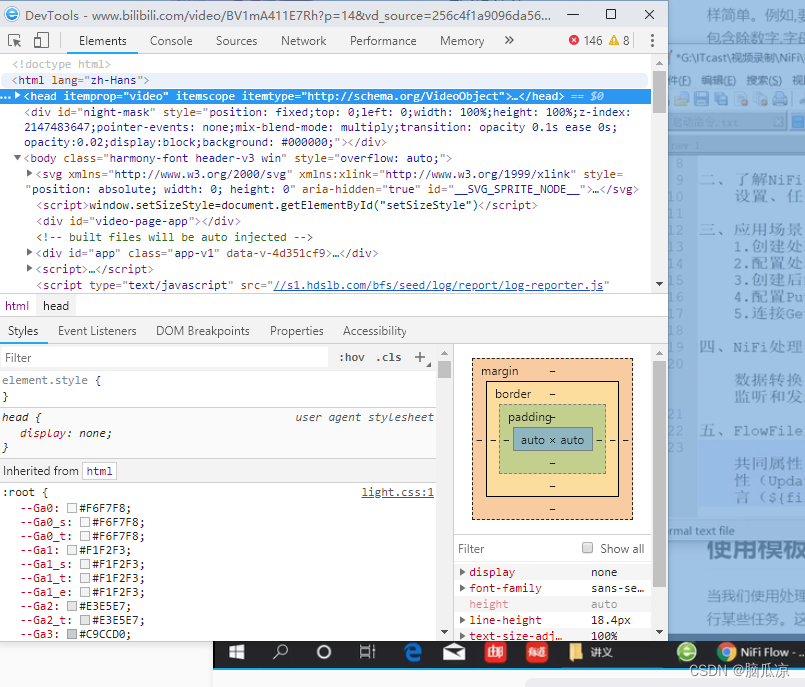This screenshot has height=687, width=805.
Task: Expand computed display property
Action: [x=463, y=571]
